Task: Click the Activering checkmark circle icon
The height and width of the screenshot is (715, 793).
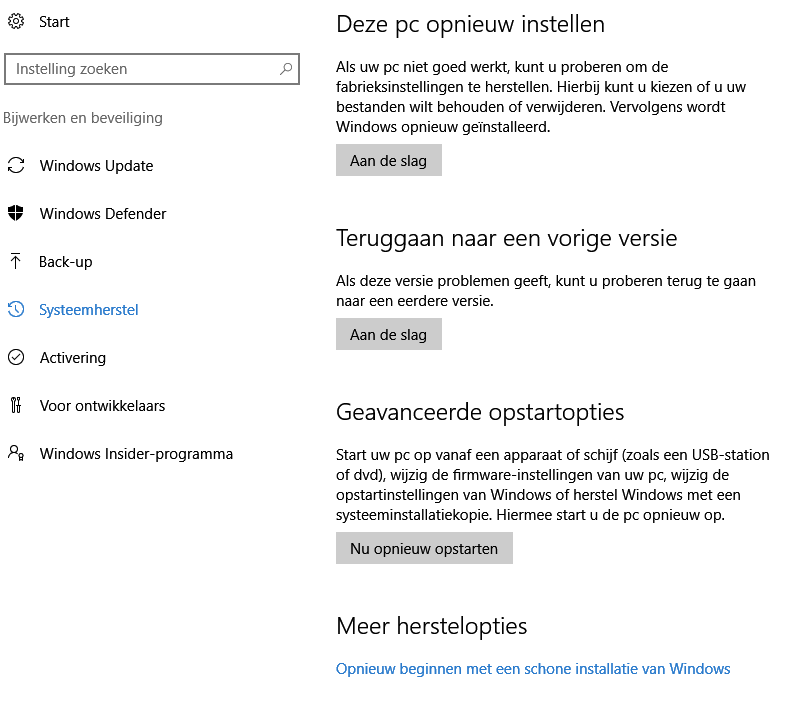Action: [x=16, y=358]
